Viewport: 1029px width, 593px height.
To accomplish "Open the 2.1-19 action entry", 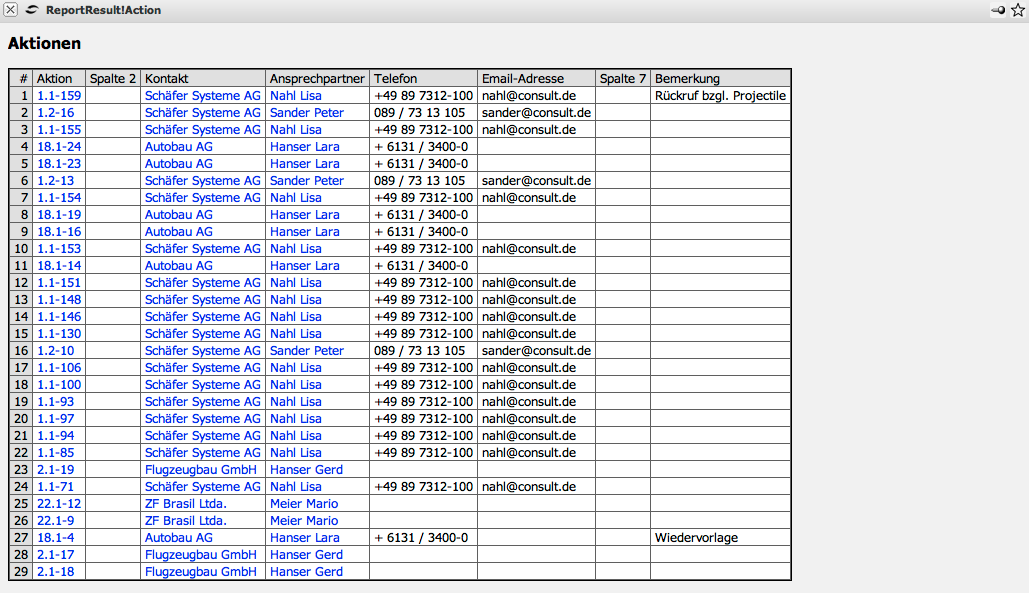I will 55,470.
